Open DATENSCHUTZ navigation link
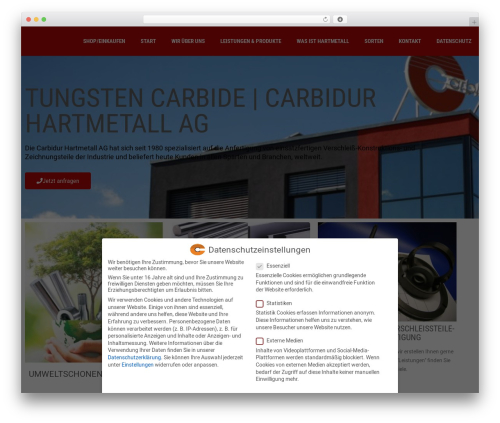500x423 pixels. (x=454, y=41)
